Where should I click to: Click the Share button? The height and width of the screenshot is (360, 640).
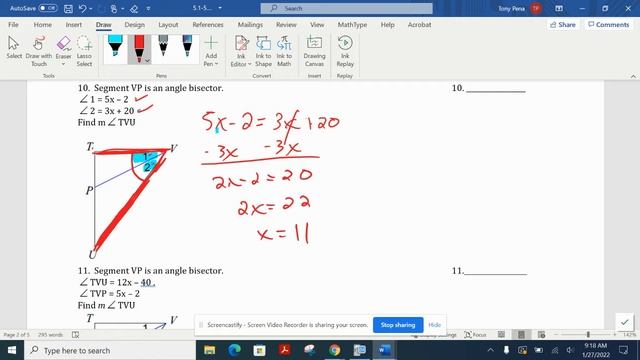pyautogui.click(x=563, y=24)
